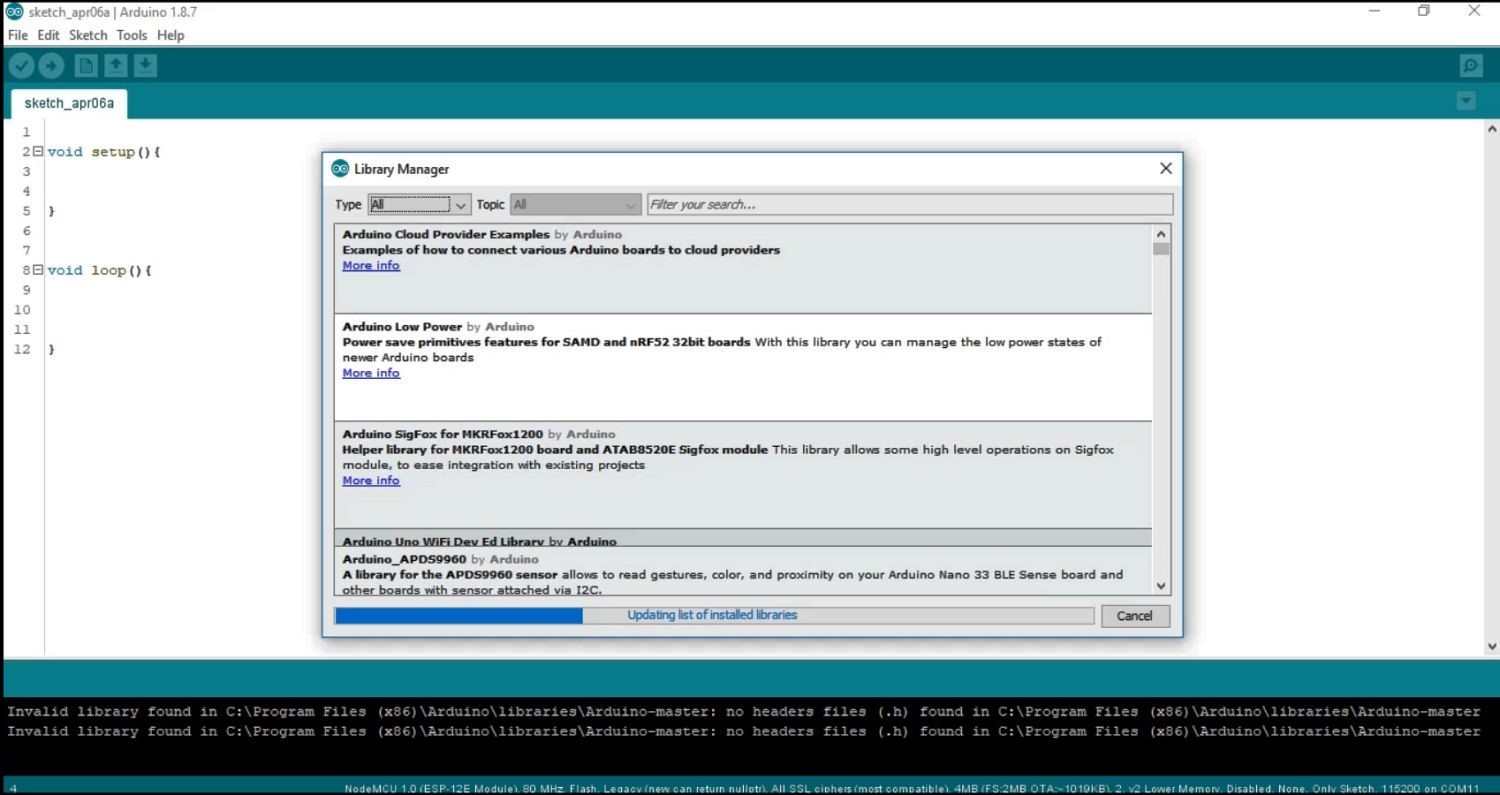
Task: Click the library list scrollbar thumb
Action: pyautogui.click(x=1161, y=249)
